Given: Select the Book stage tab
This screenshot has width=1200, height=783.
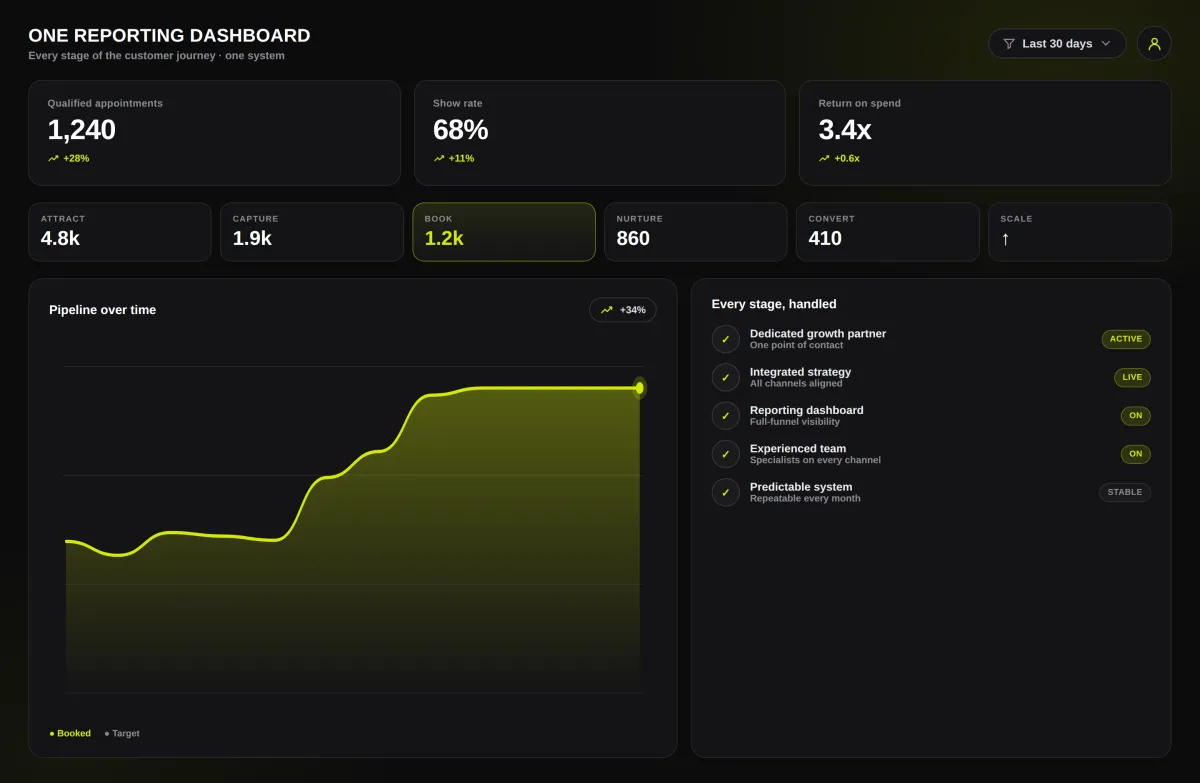Looking at the screenshot, I should pyautogui.click(x=504, y=232).
